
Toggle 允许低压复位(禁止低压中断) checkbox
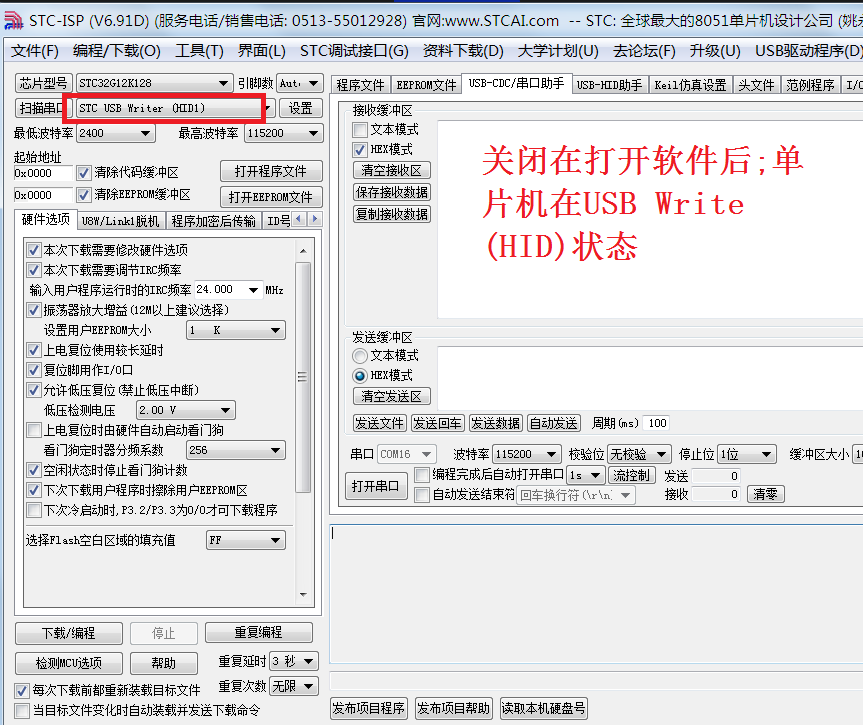pos(34,390)
